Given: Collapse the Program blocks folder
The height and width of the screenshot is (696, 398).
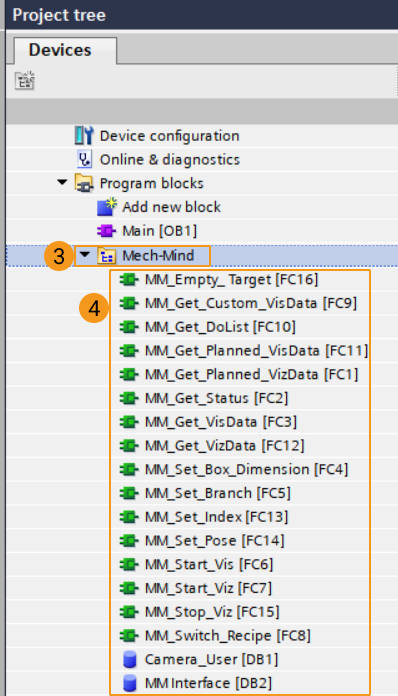Looking at the screenshot, I should tap(63, 182).
